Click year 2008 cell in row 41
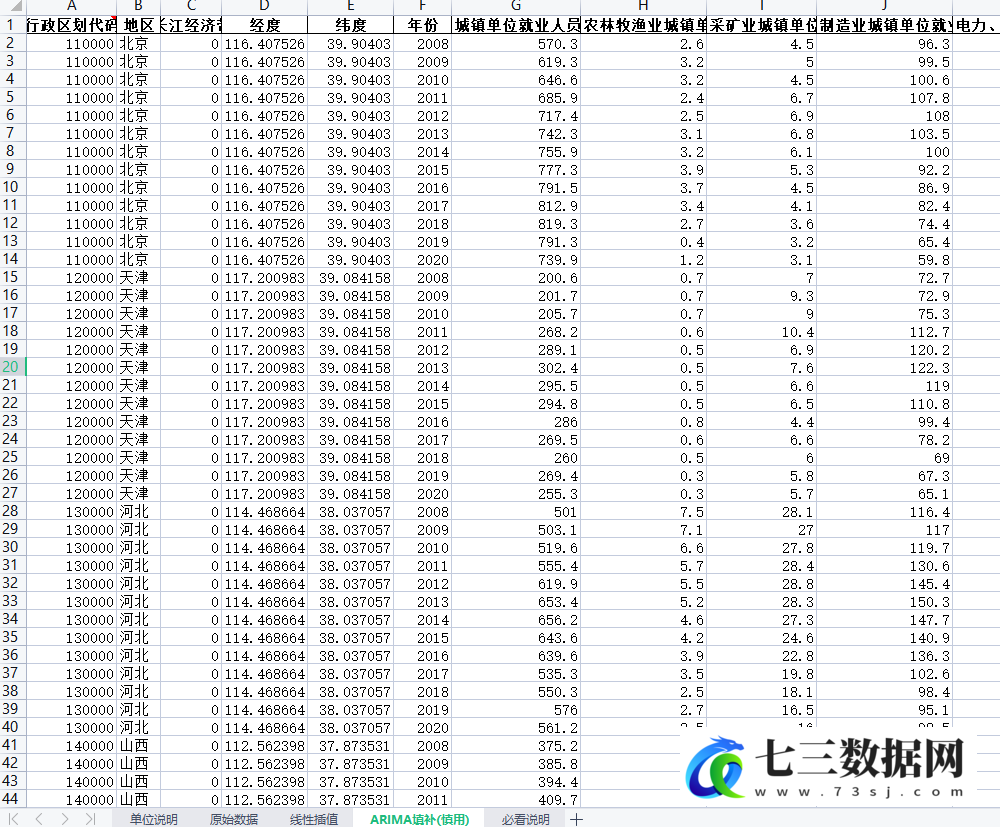This screenshot has height=827, width=1000. click(422, 745)
